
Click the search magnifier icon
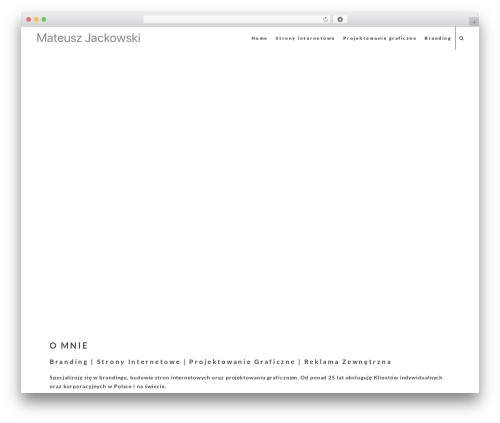(461, 38)
